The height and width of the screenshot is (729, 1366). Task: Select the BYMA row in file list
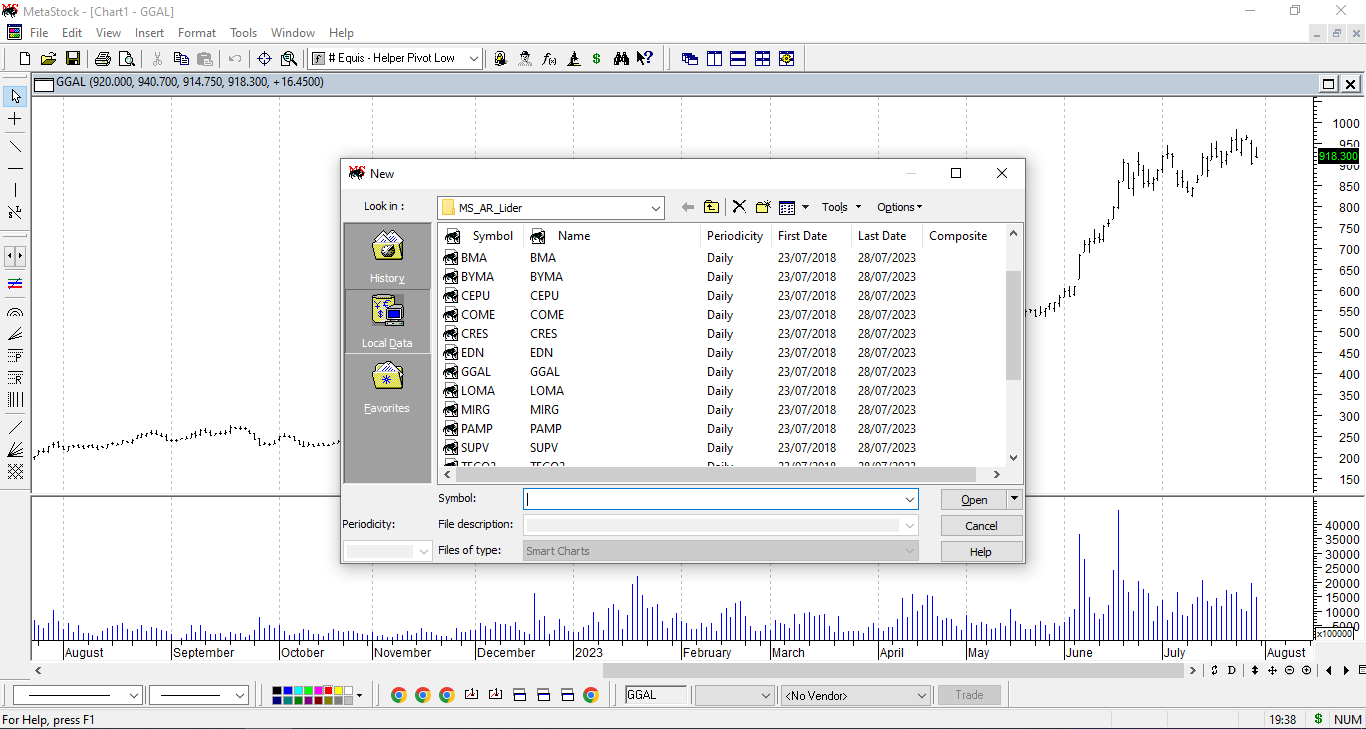coord(722,277)
